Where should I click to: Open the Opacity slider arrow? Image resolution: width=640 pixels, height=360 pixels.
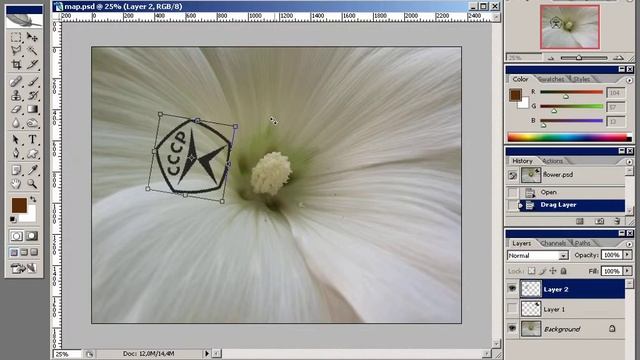coord(627,255)
